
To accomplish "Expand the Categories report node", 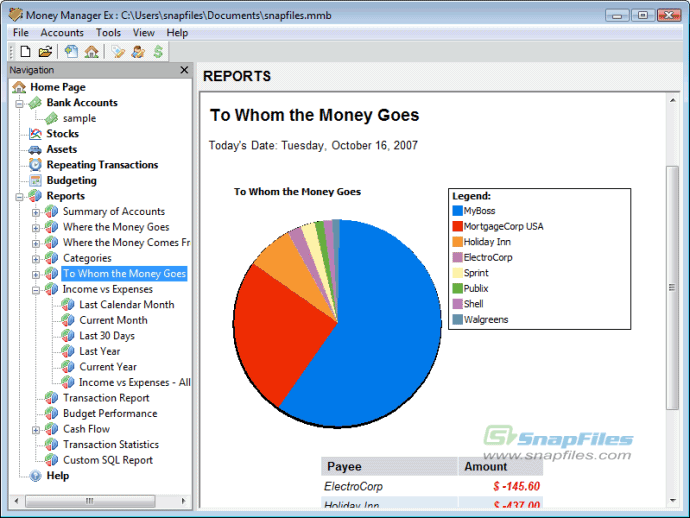I will point(36,259).
